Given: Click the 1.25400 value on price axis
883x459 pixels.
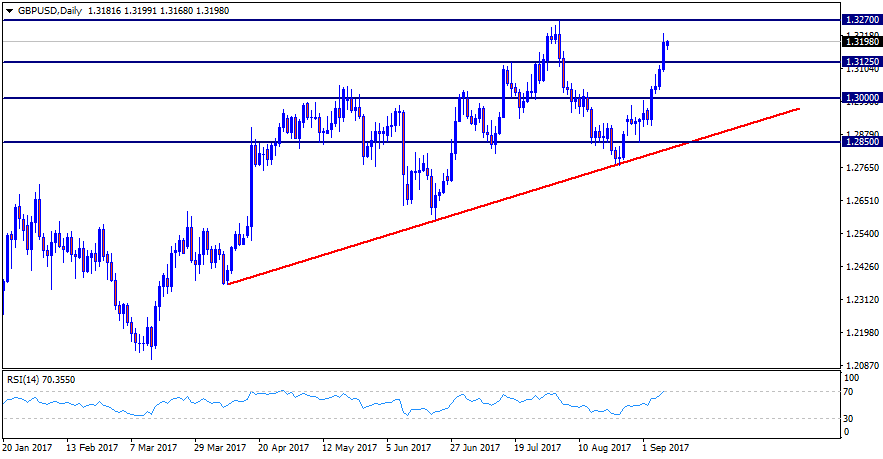Looking at the screenshot, I should tap(860, 234).
